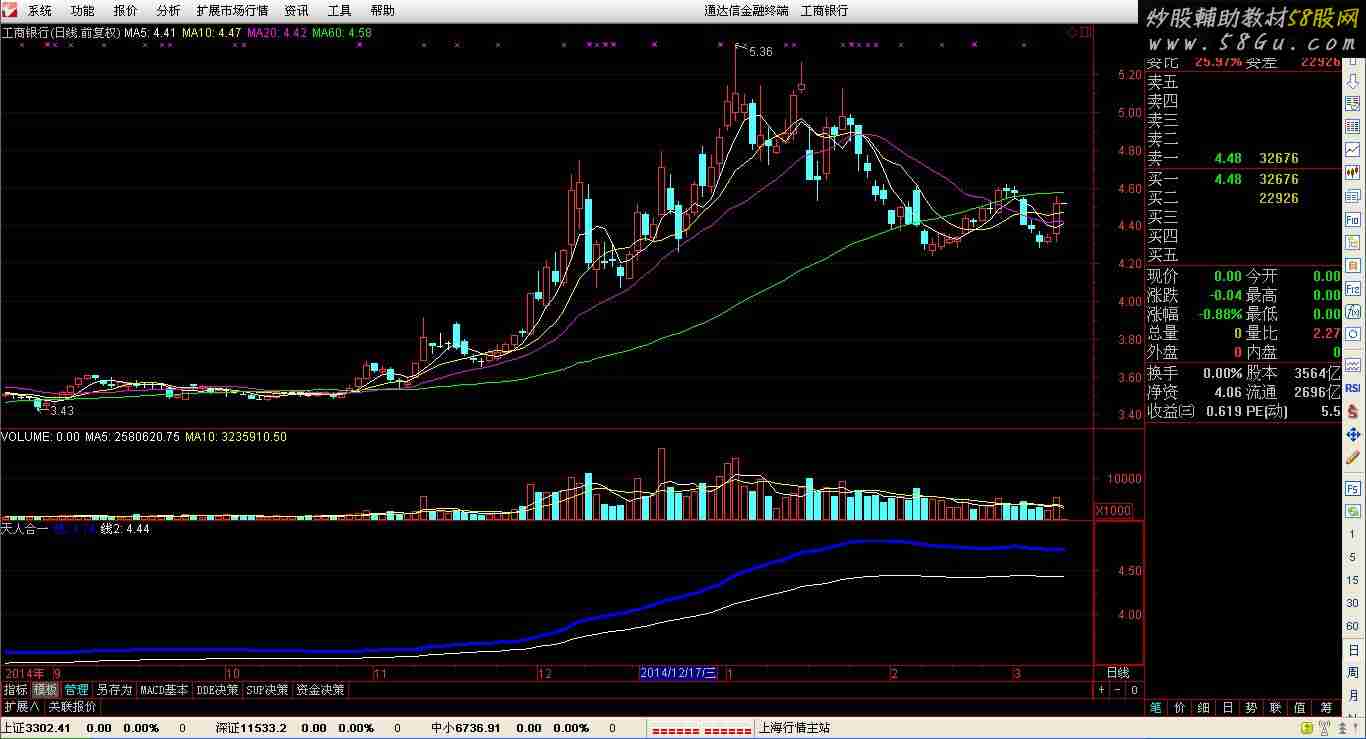Click 上海行情主站 server label
This screenshot has width=1366, height=739.
(x=794, y=728)
